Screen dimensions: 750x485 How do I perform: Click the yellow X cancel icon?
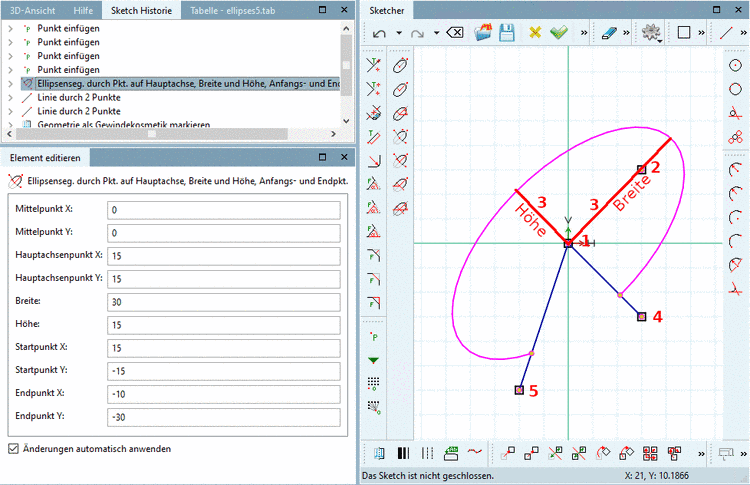(535, 33)
